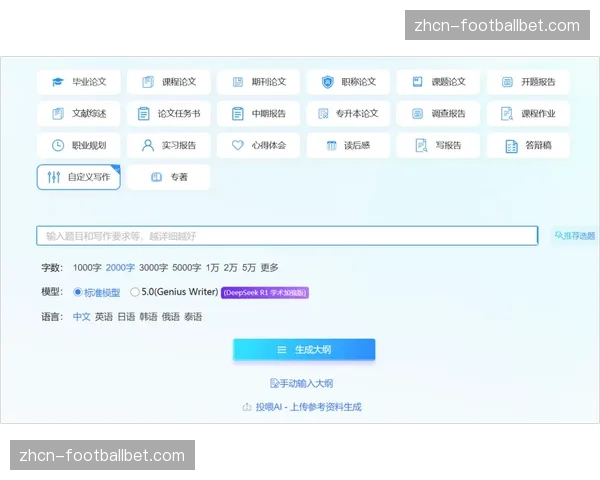600x480 pixels.
Task: Click the topic and requirements input field
Action: 287,236
